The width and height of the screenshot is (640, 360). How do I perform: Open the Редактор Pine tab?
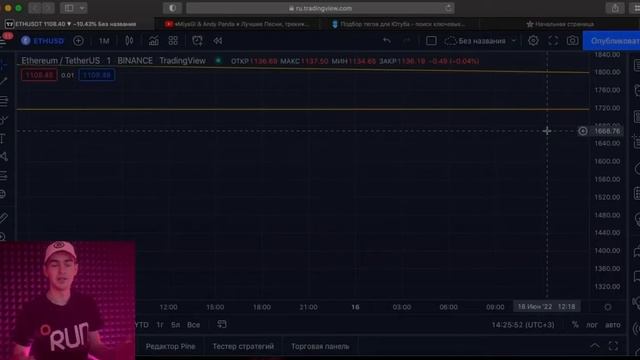pyautogui.click(x=170, y=347)
